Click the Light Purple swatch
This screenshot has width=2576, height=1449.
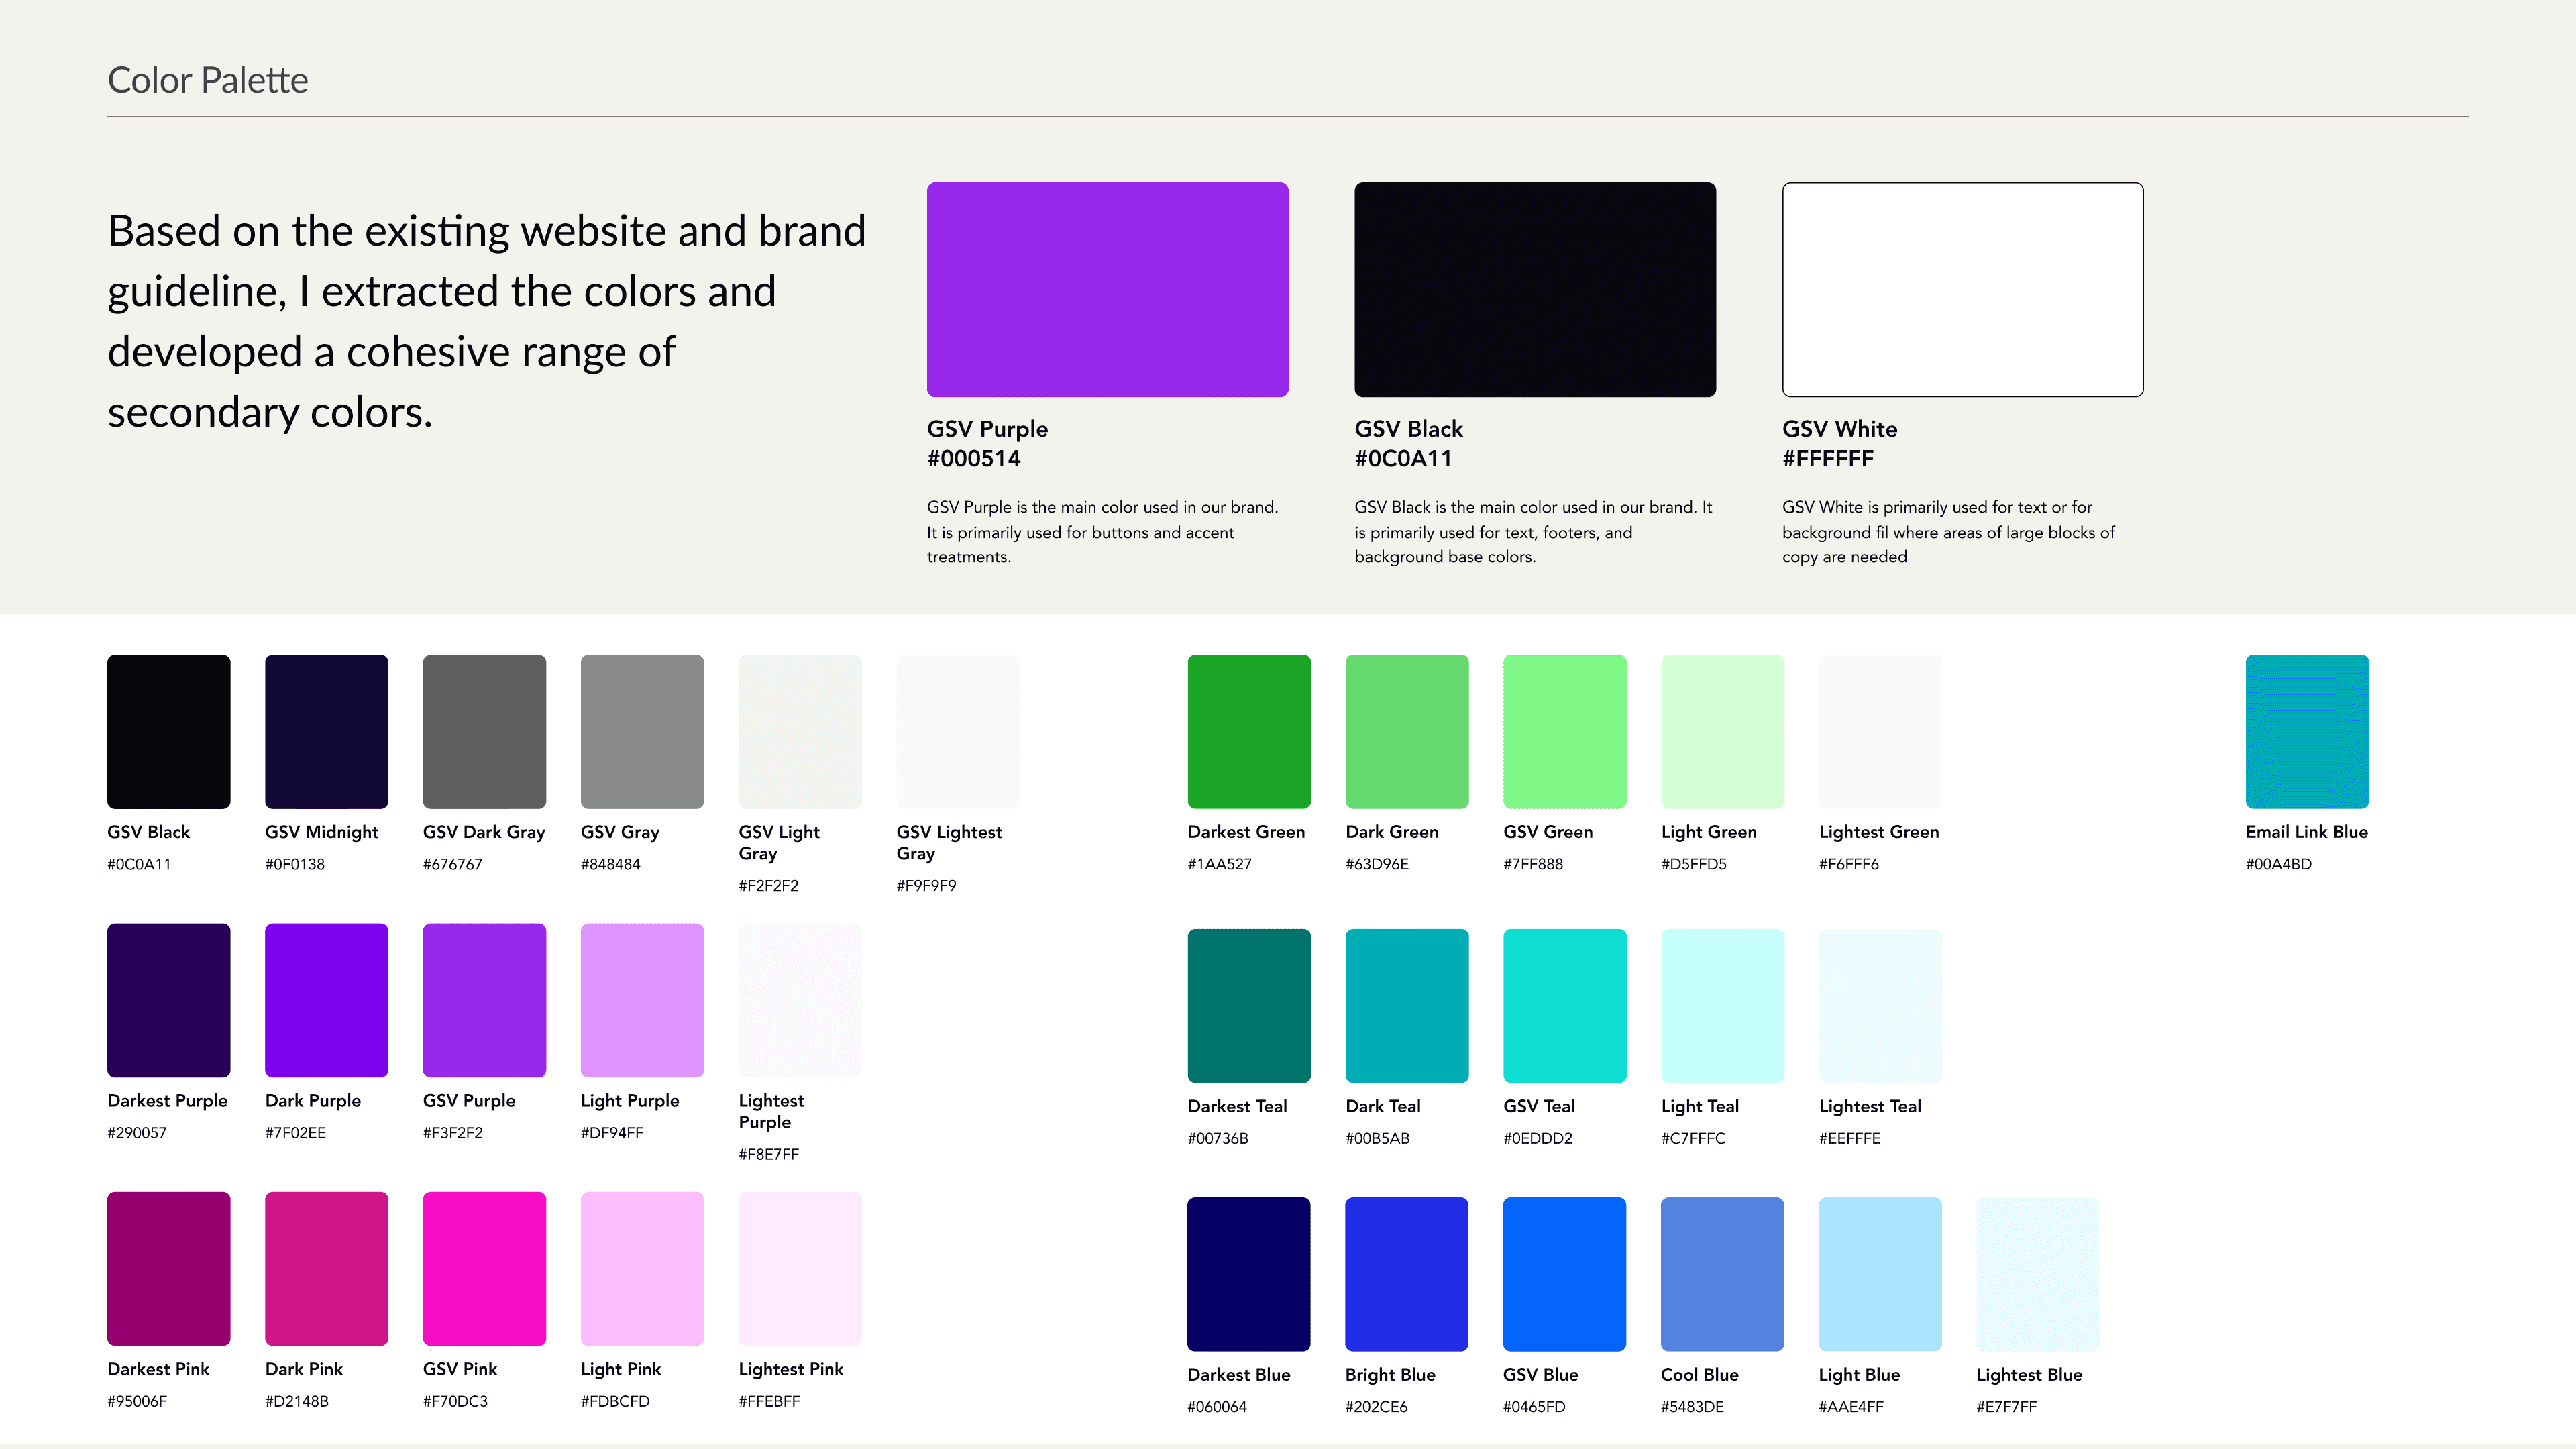(x=642, y=999)
